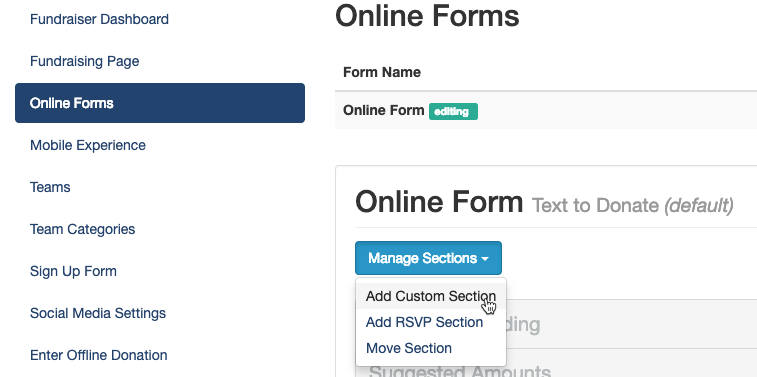Viewport: 757px width, 377px height.
Task: Click the Online Forms page heading
Action: point(427,15)
